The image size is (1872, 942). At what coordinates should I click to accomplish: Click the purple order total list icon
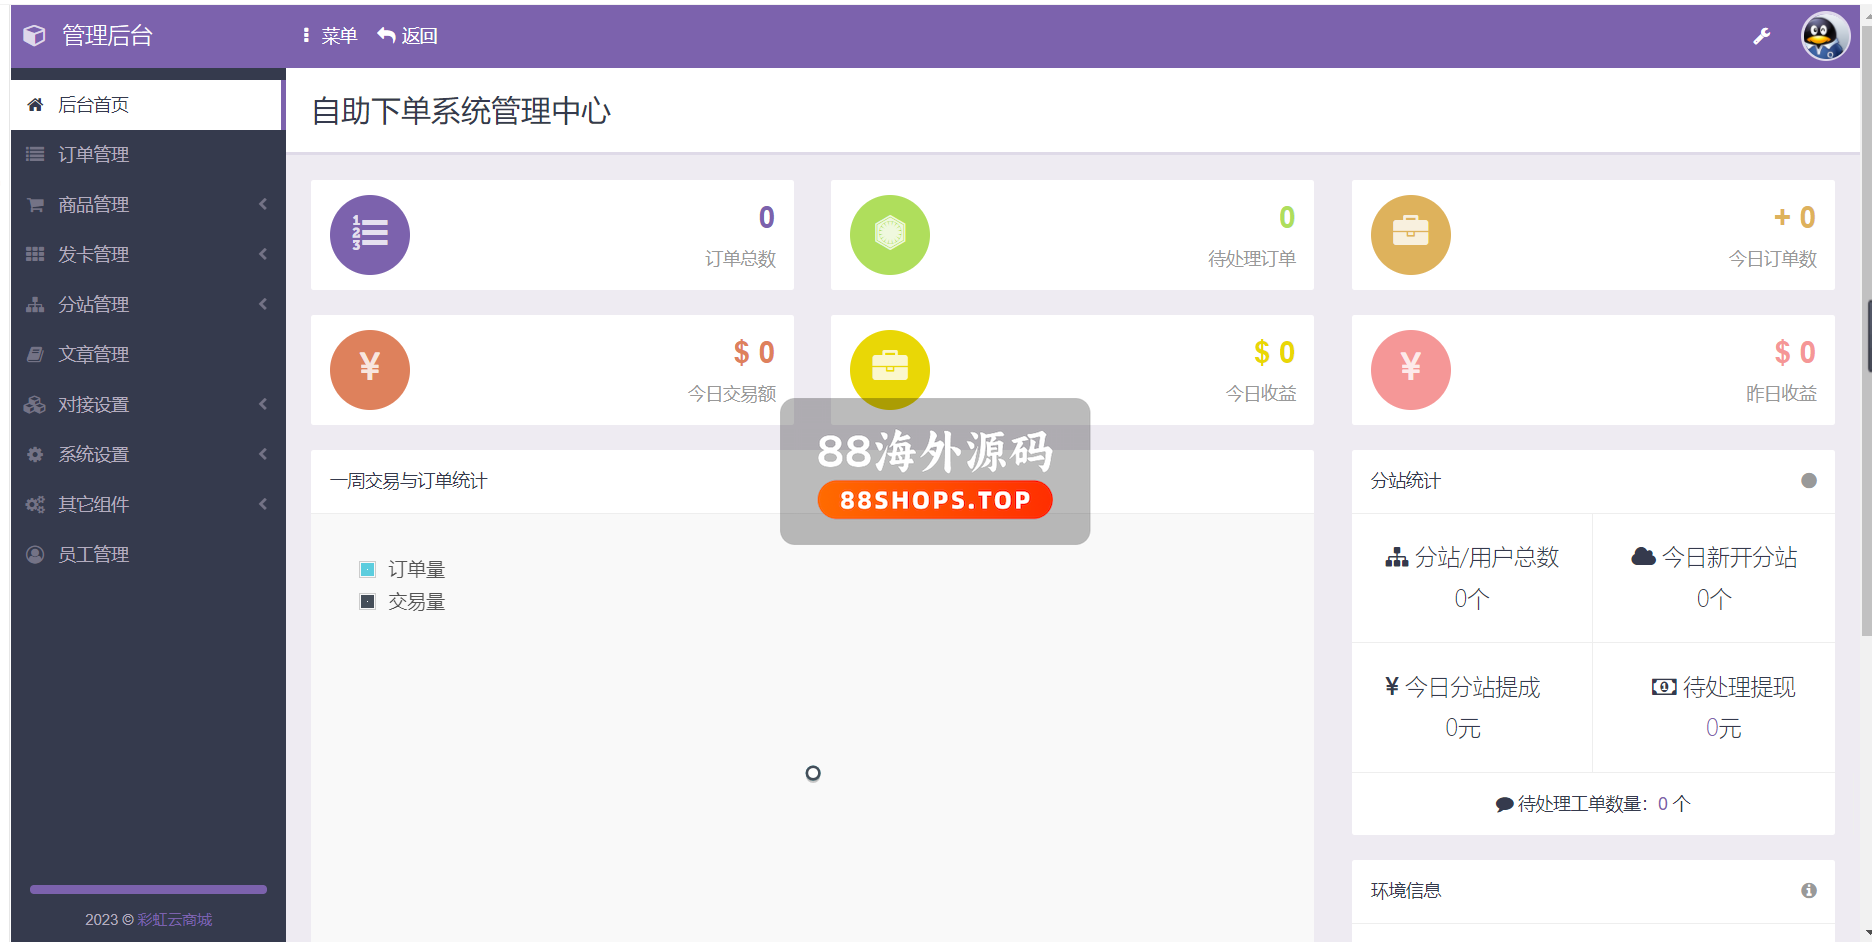tap(370, 235)
